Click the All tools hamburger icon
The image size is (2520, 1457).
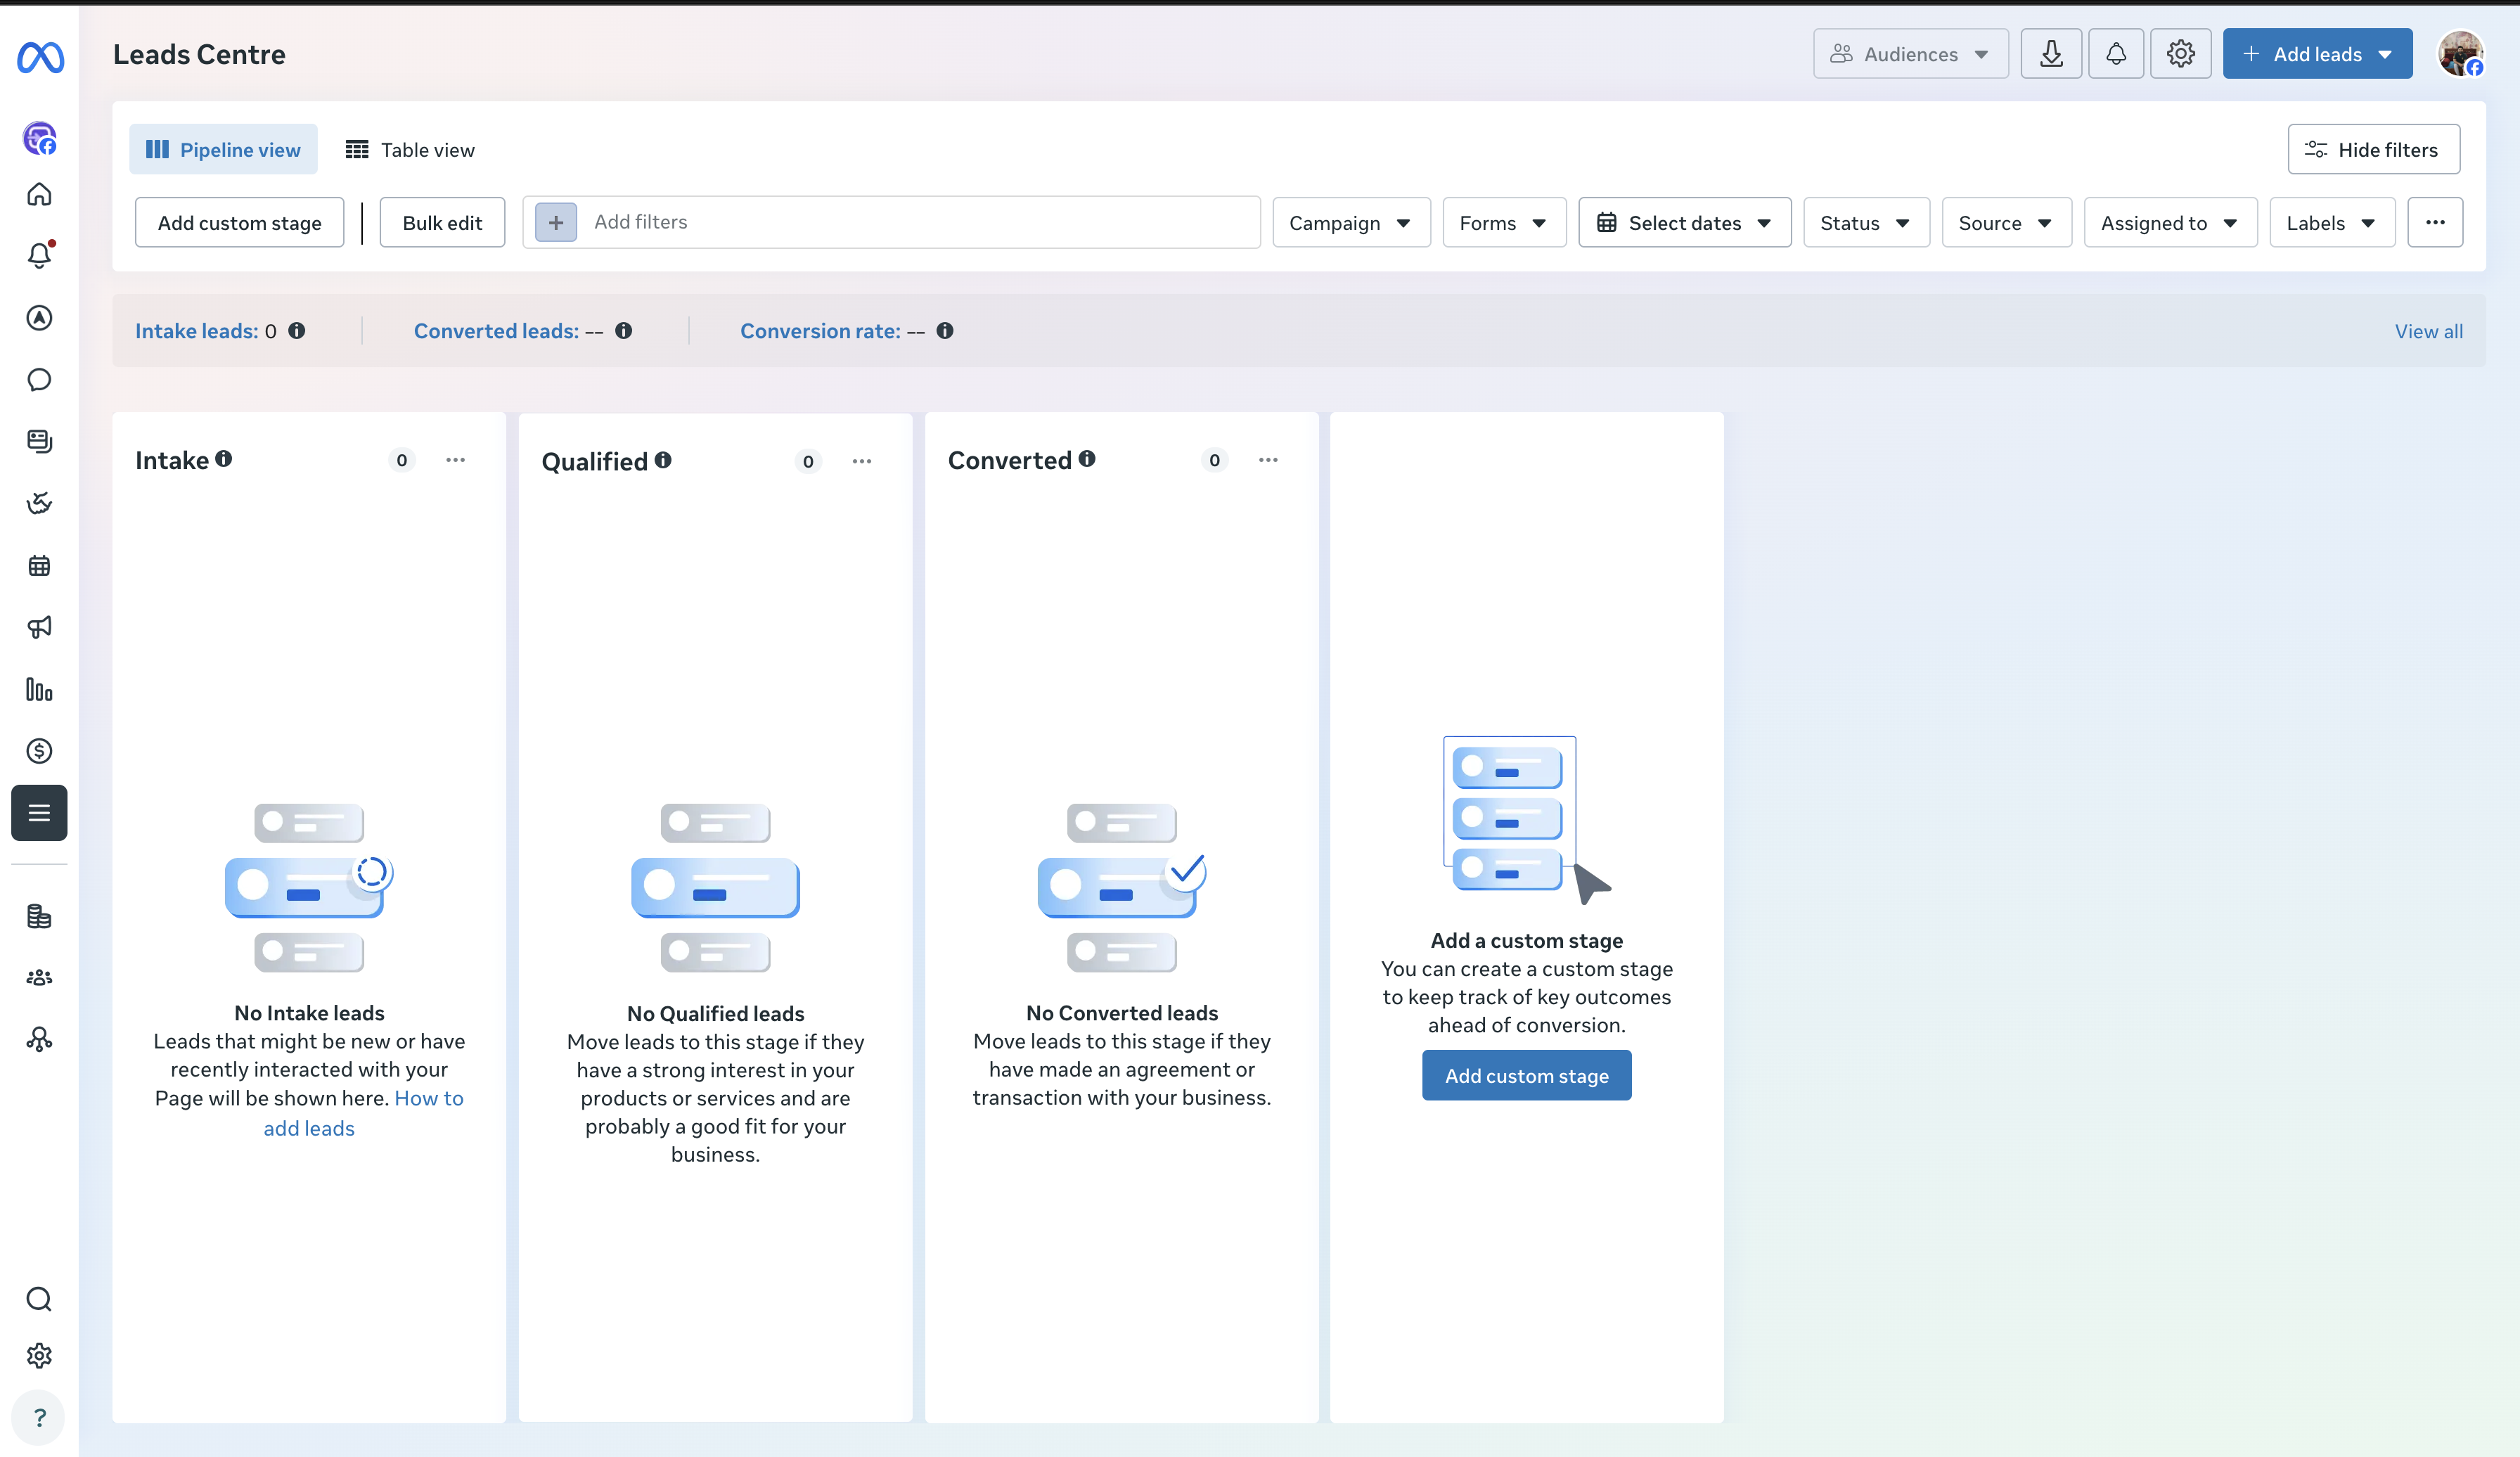(39, 813)
